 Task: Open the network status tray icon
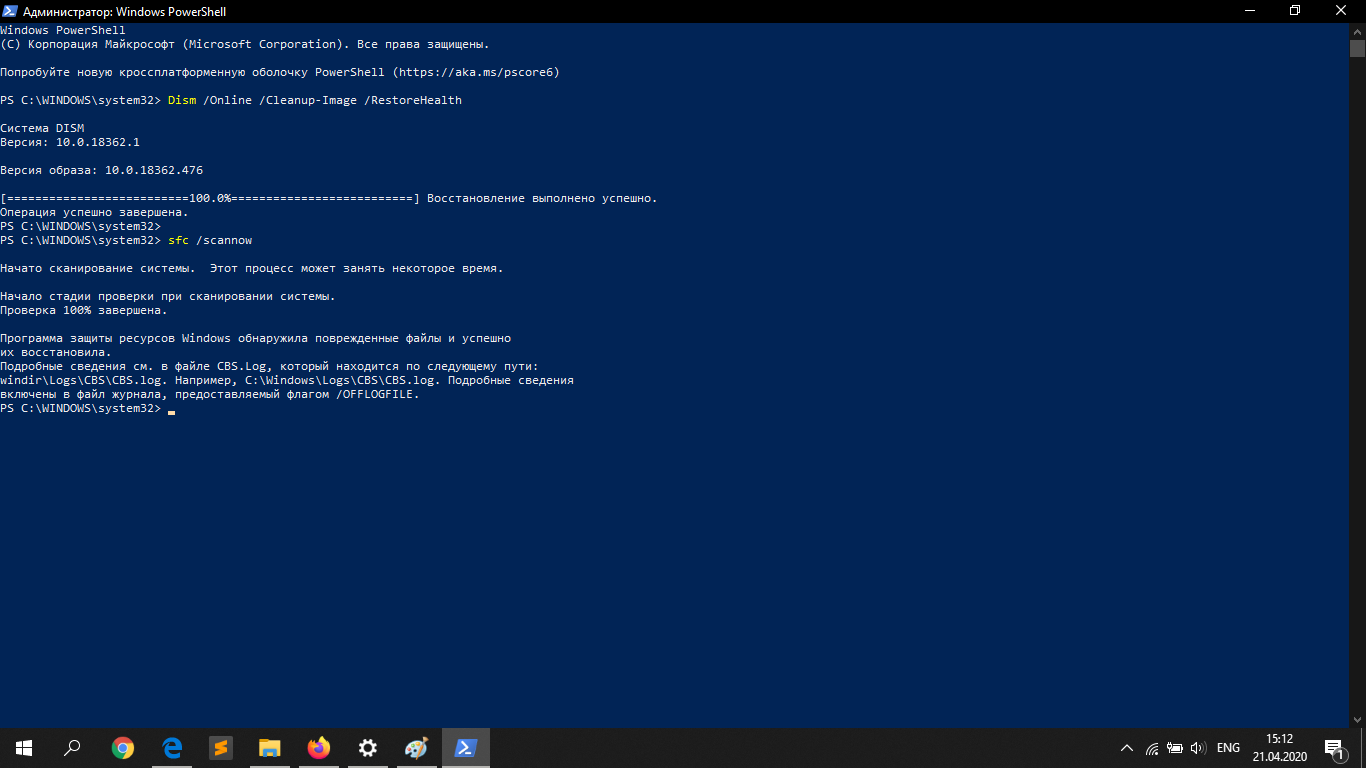(1152, 748)
